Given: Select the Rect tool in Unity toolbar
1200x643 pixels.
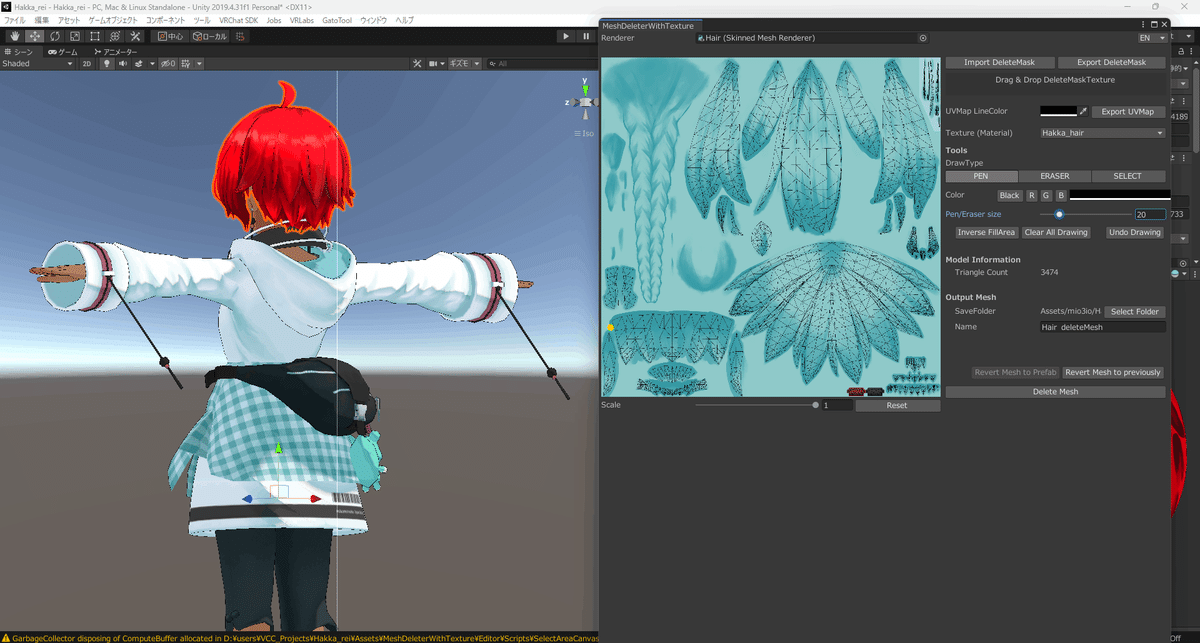Looking at the screenshot, I should point(95,36).
